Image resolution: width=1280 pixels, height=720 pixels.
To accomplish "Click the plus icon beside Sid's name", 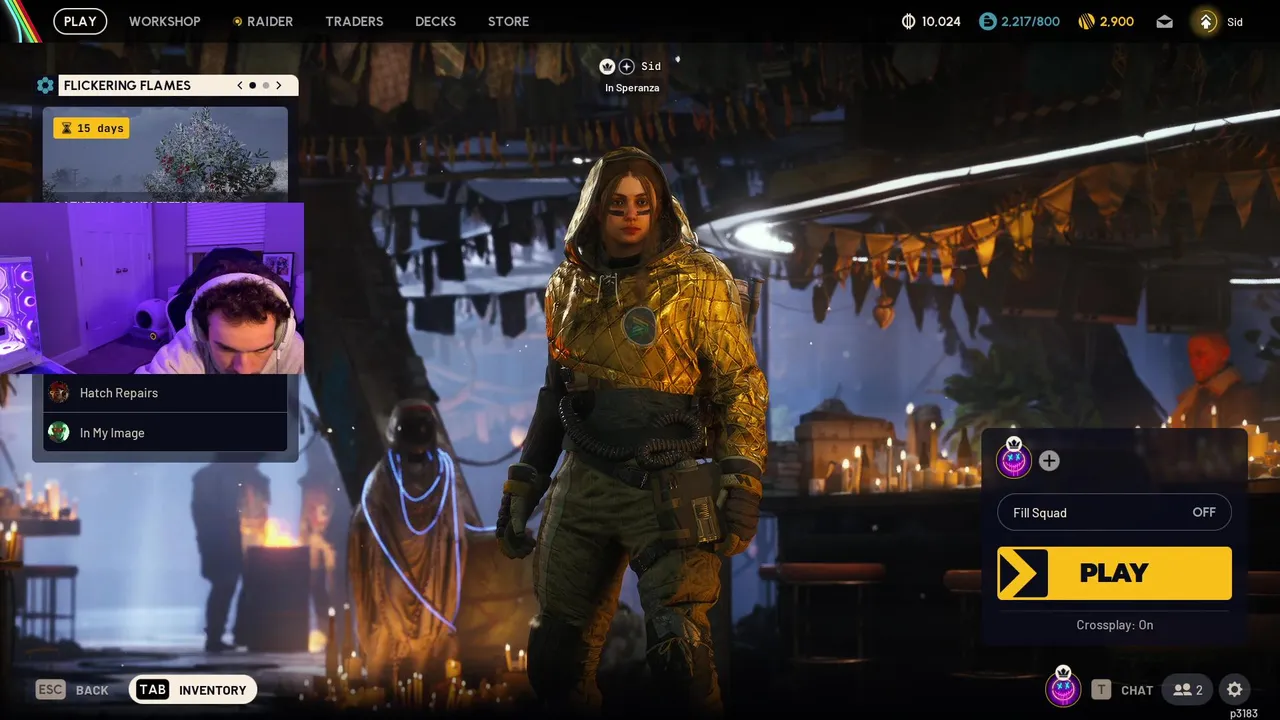I will [x=627, y=66].
